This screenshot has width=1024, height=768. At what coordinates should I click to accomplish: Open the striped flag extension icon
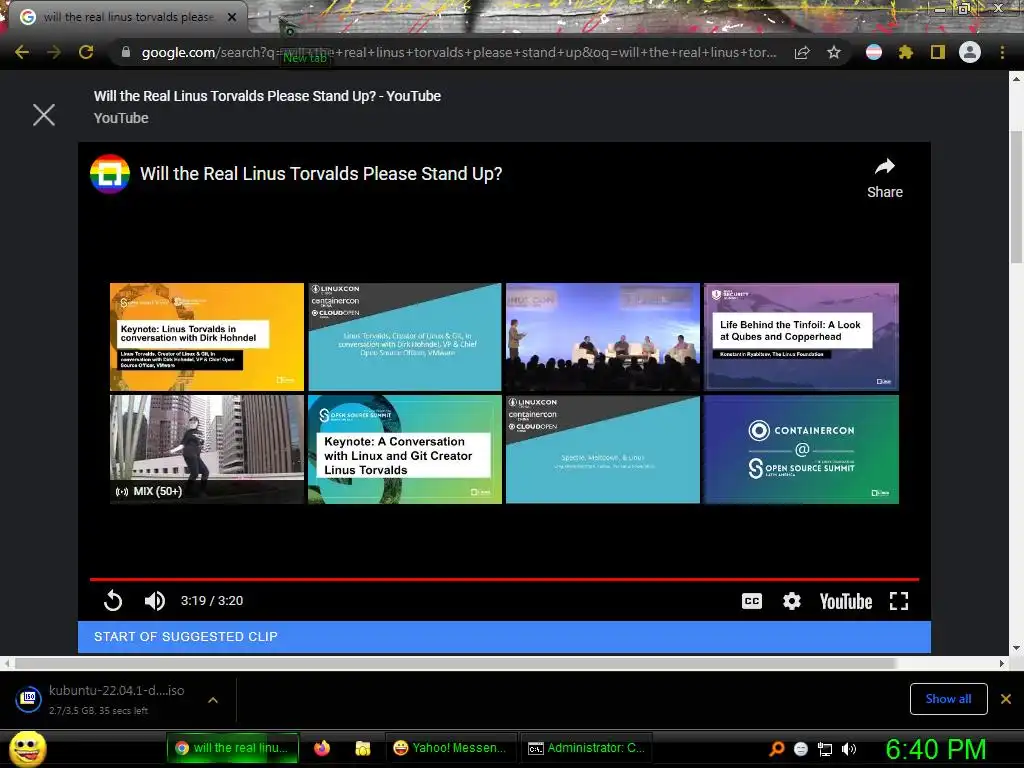click(874, 52)
